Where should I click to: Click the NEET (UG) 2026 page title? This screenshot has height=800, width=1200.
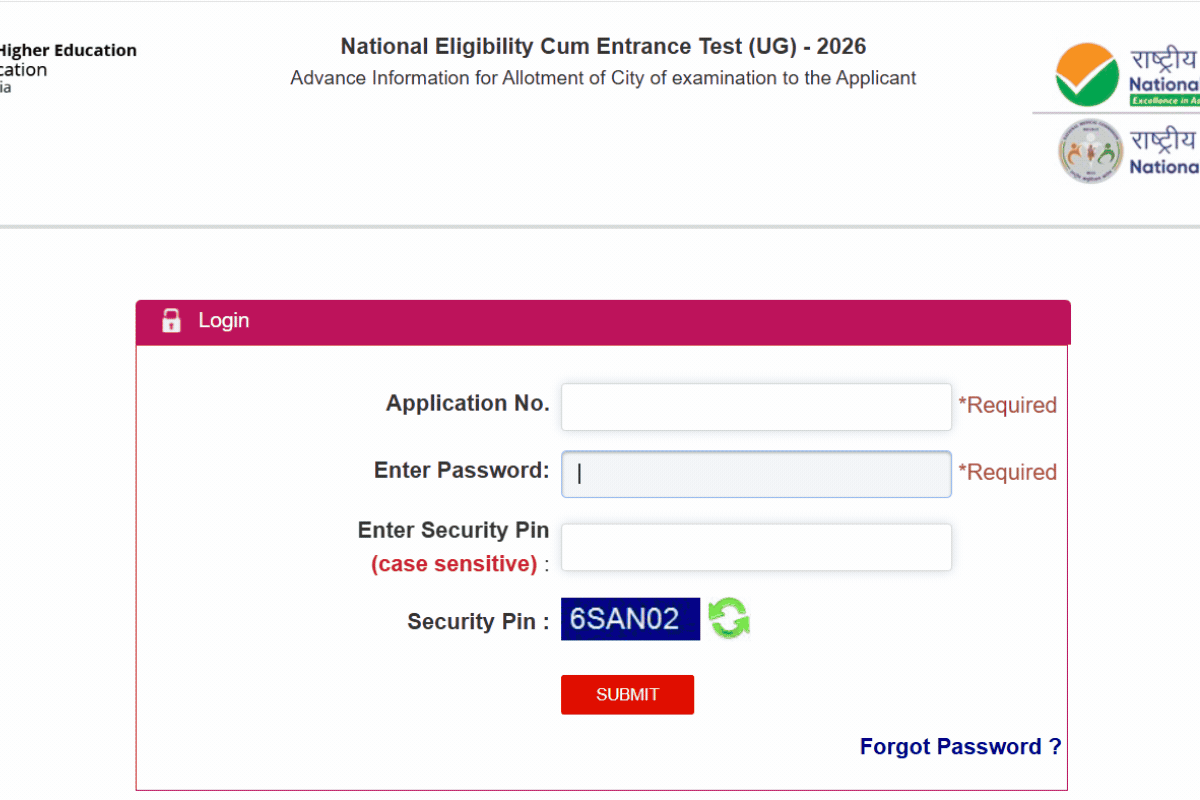pyautogui.click(x=602, y=46)
